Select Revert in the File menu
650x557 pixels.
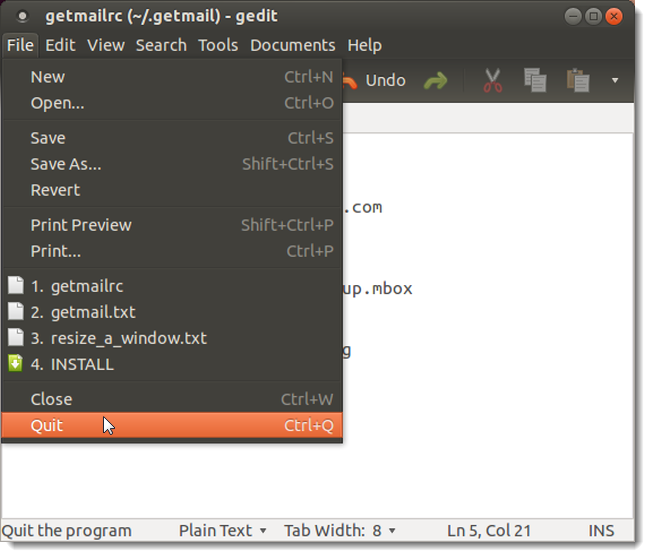click(x=55, y=190)
